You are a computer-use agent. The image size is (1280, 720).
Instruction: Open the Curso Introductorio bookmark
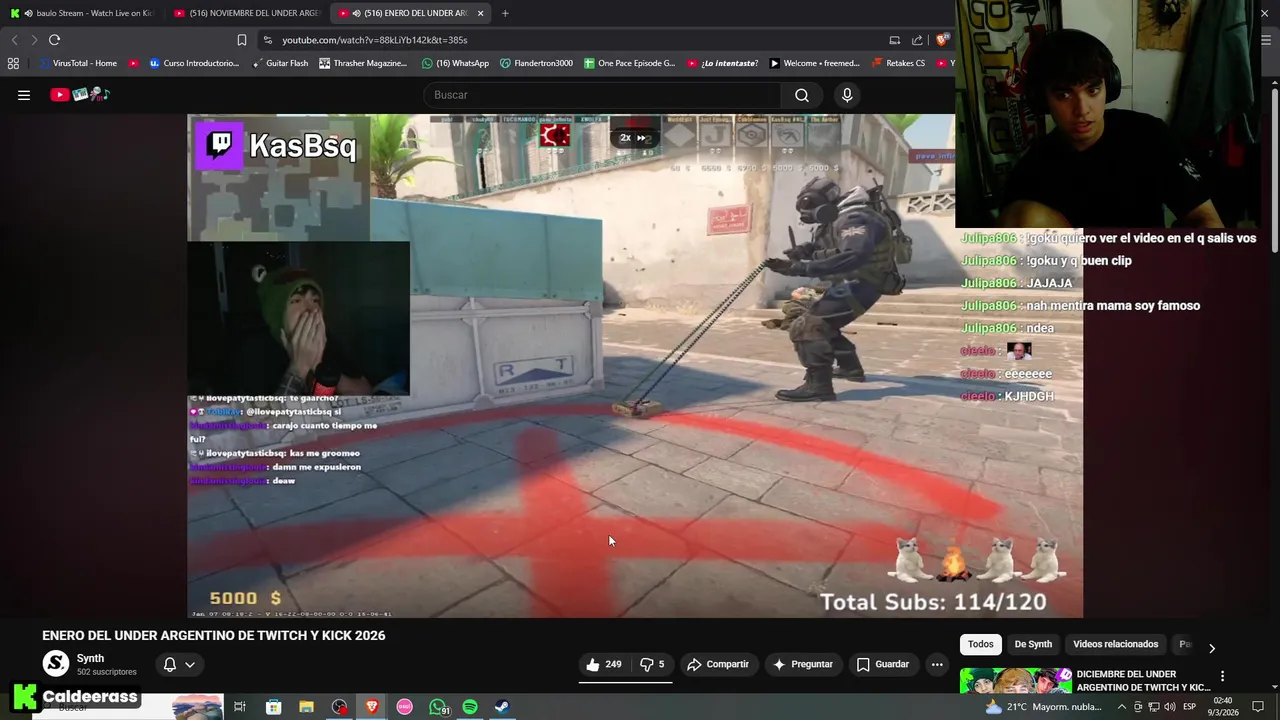pyautogui.click(x=194, y=63)
